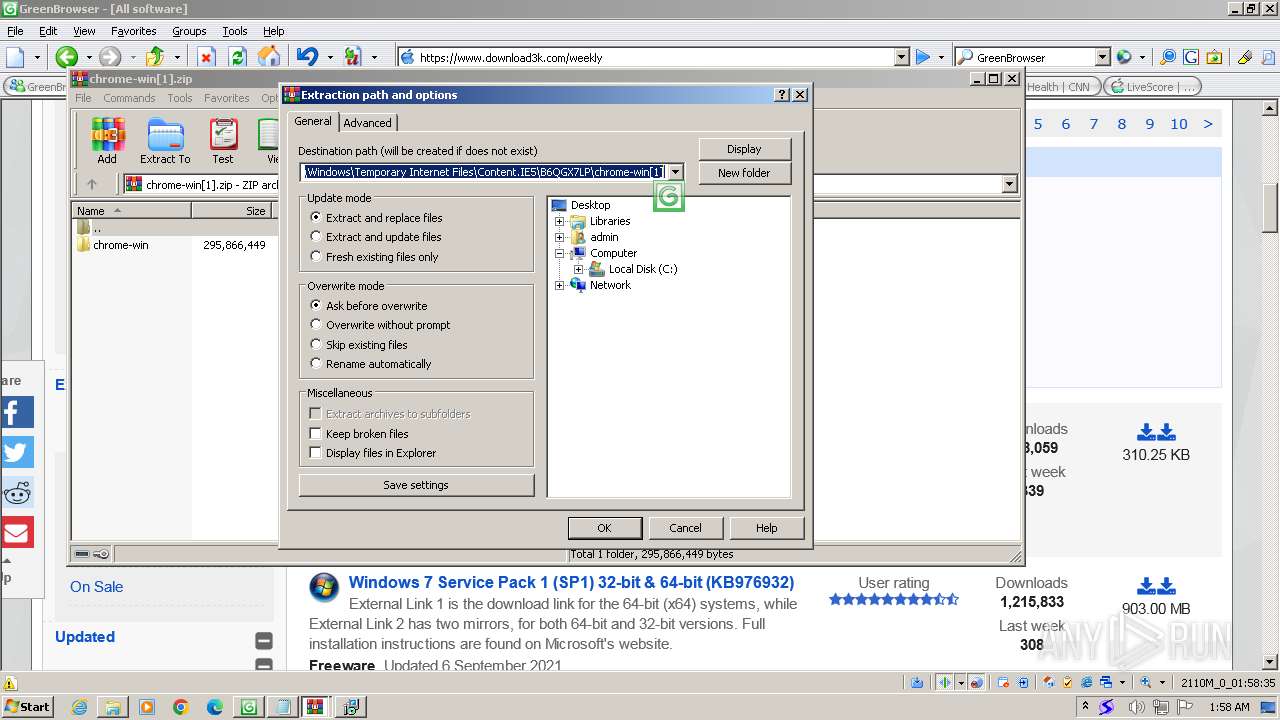Switch to the General tab
1280x720 pixels.
313,121
